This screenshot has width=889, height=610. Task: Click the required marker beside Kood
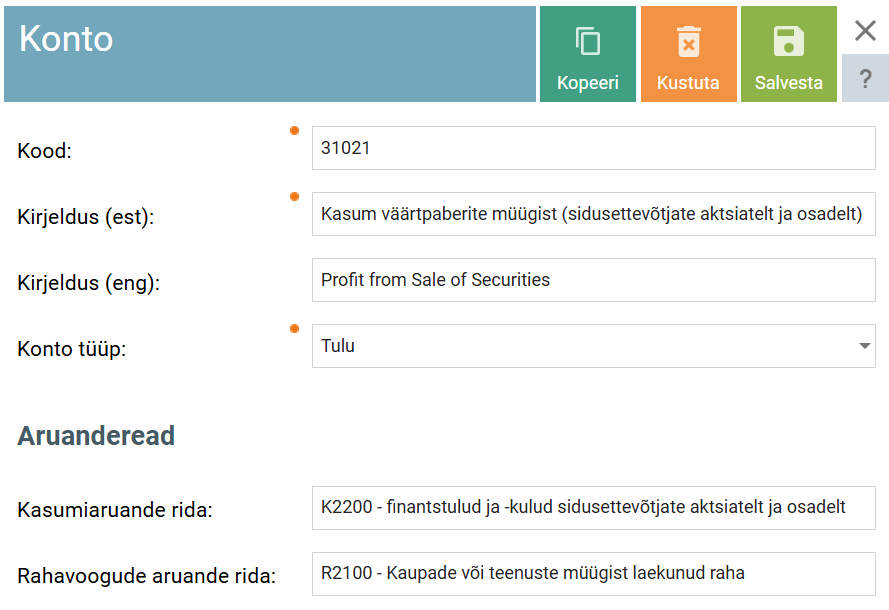(x=294, y=131)
